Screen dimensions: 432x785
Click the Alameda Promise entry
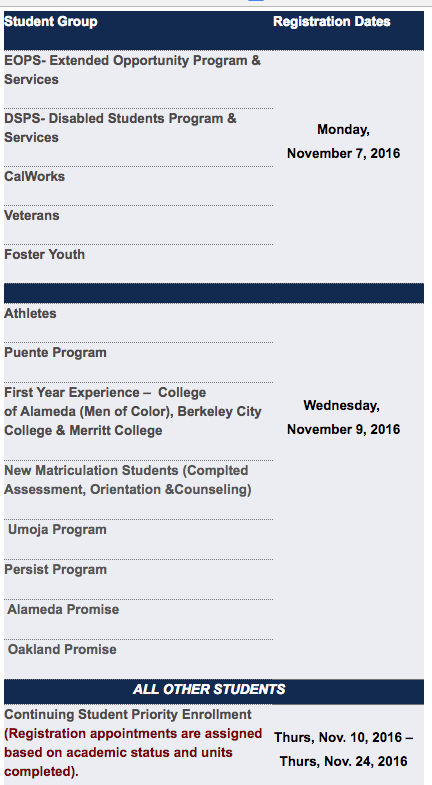(x=63, y=610)
